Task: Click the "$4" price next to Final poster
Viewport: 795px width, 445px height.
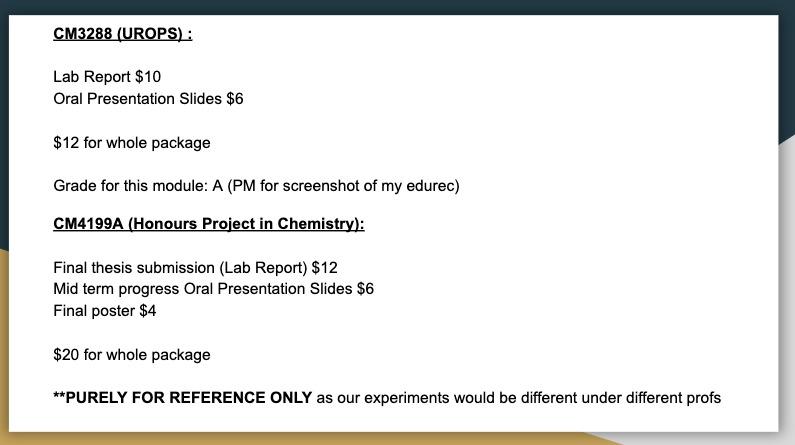Action: tap(148, 311)
